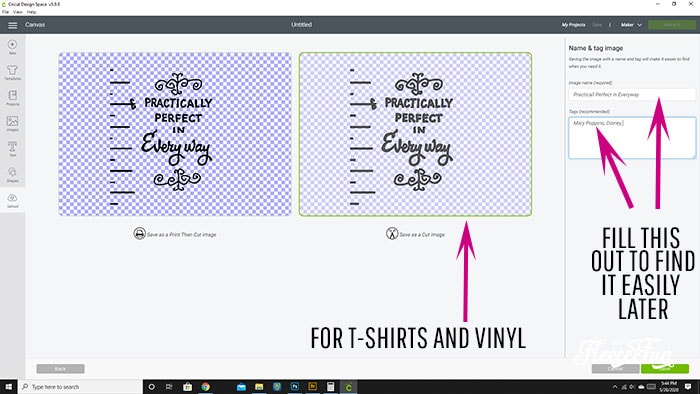
Task: Click the 'Save as a Print Then Cut image' label
Action: [181, 235]
